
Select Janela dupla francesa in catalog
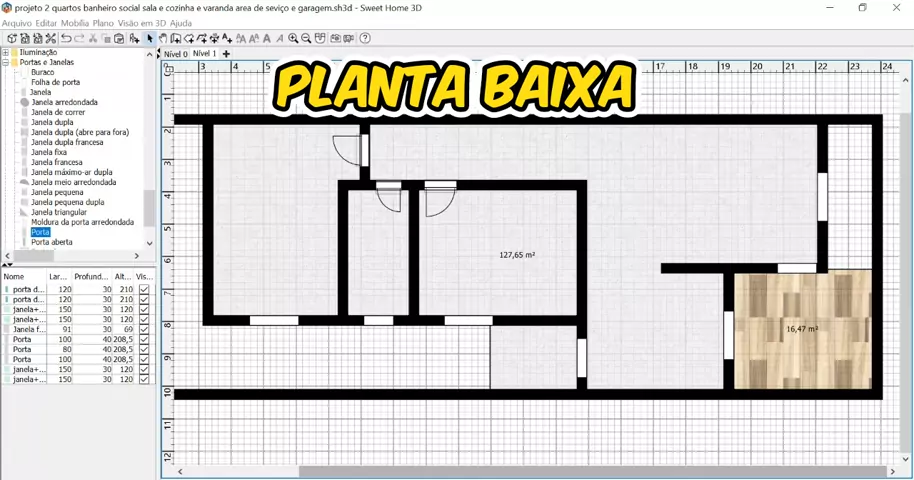coord(67,142)
